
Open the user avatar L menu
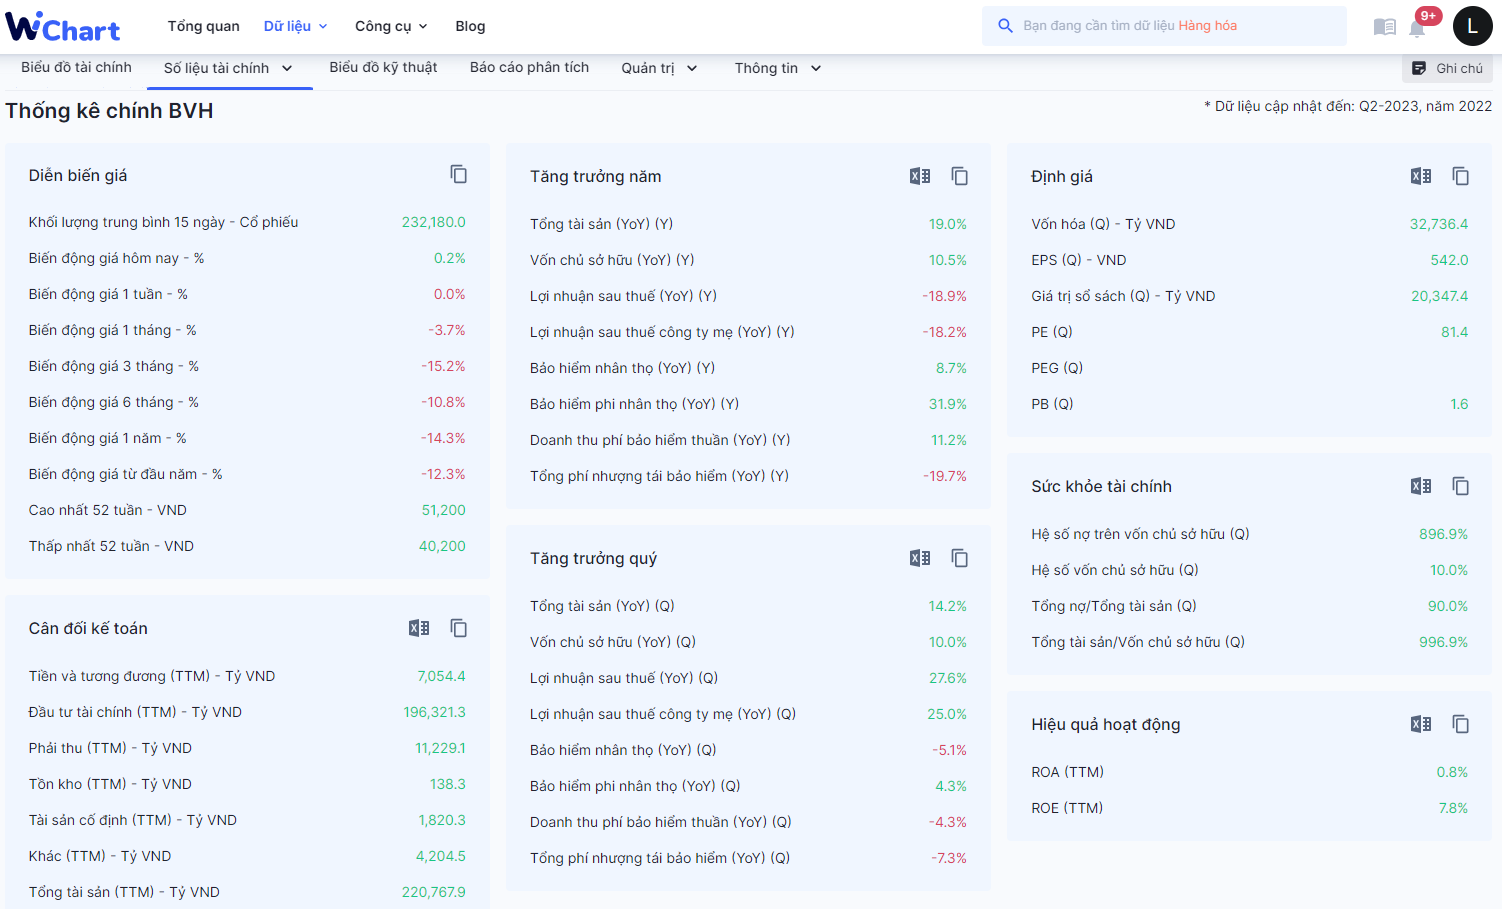pyautogui.click(x=1472, y=26)
